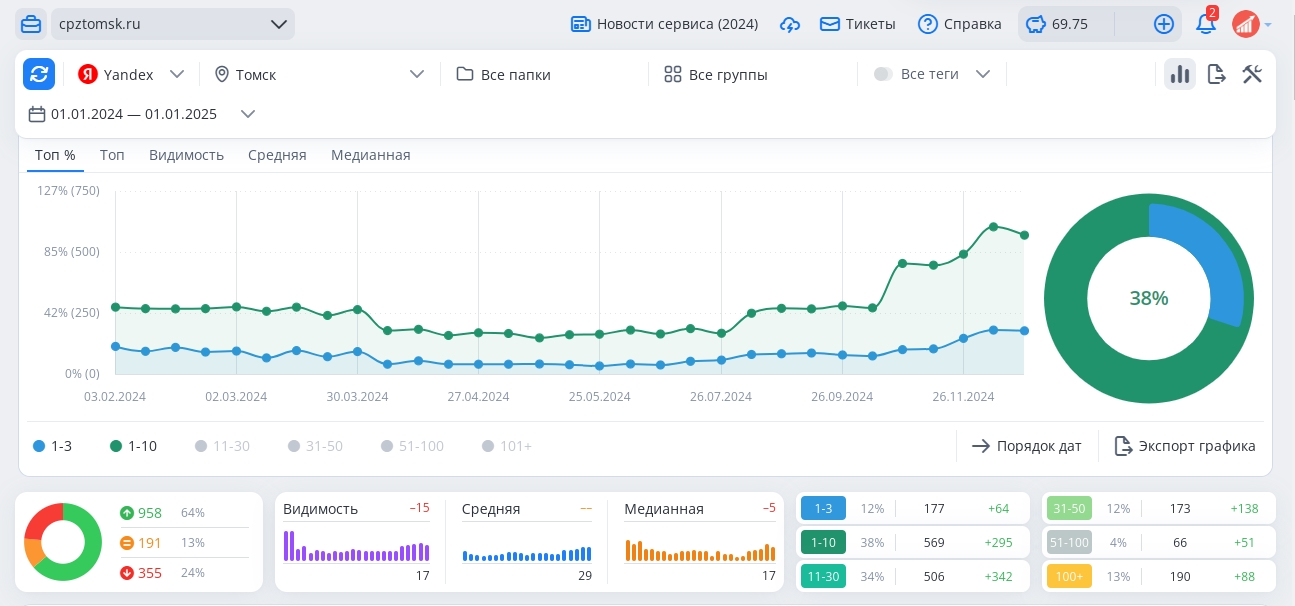Switch to the Медианная tab
The height and width of the screenshot is (606, 1295).
(x=371, y=155)
